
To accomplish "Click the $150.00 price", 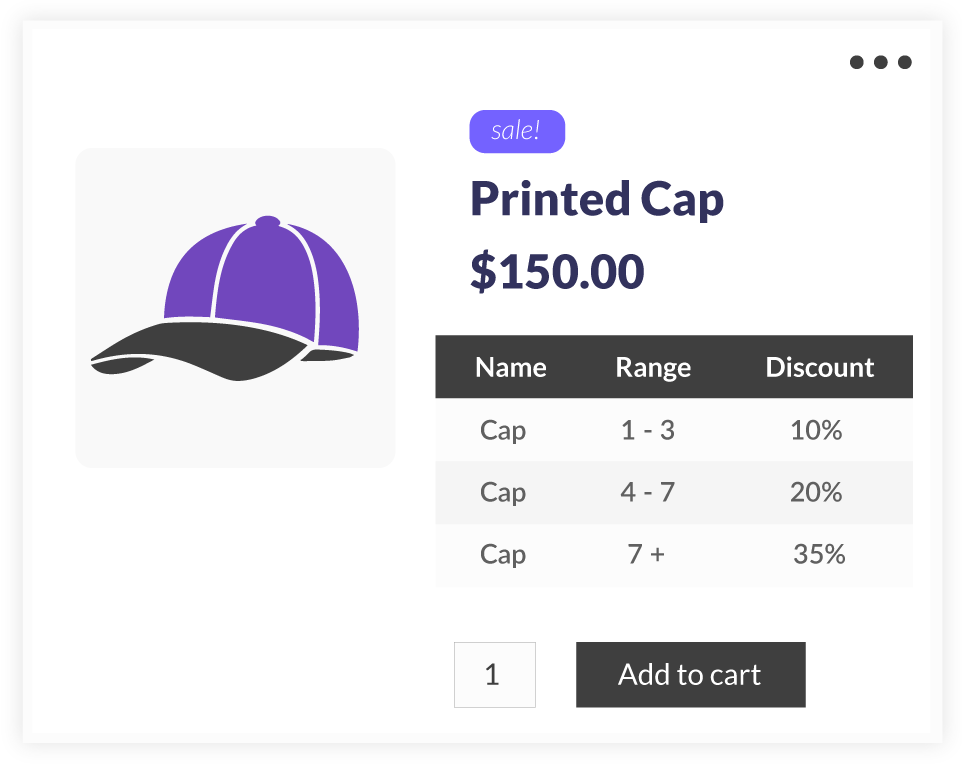I will tap(557, 271).
